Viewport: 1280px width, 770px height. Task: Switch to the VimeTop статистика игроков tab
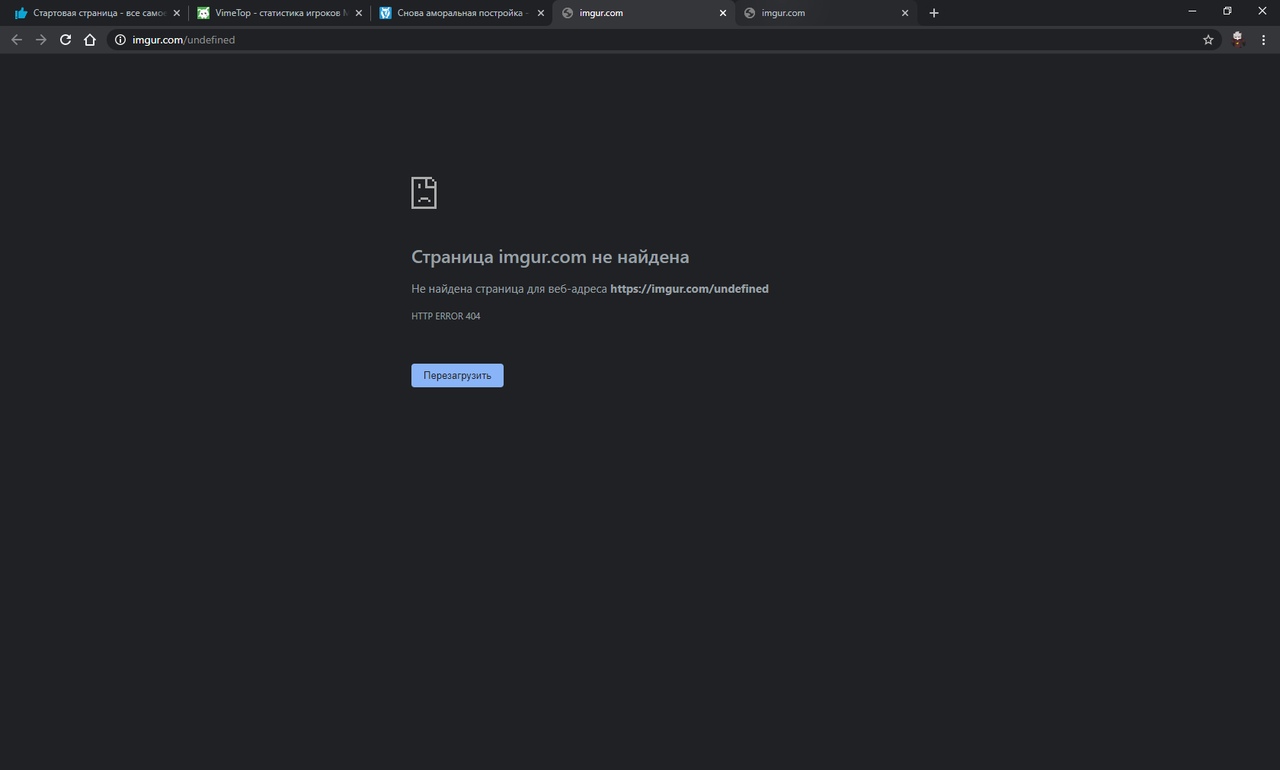275,13
